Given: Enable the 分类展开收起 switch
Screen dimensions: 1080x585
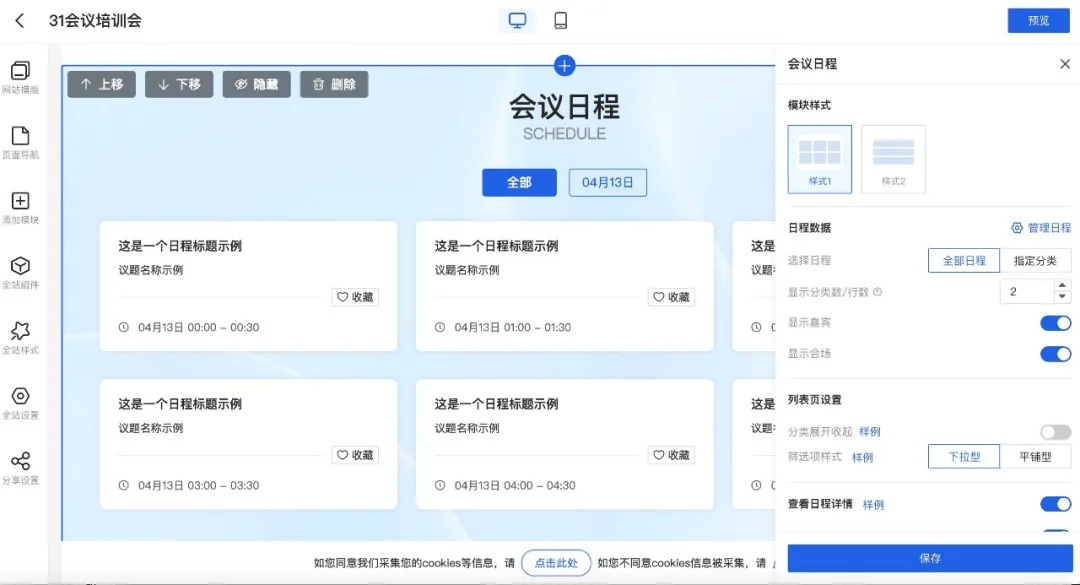Looking at the screenshot, I should [x=1055, y=432].
